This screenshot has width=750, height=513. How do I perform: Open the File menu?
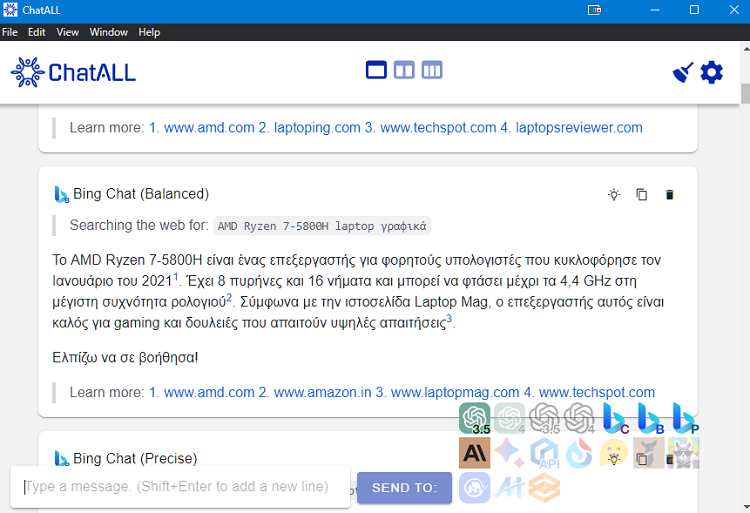coord(10,32)
